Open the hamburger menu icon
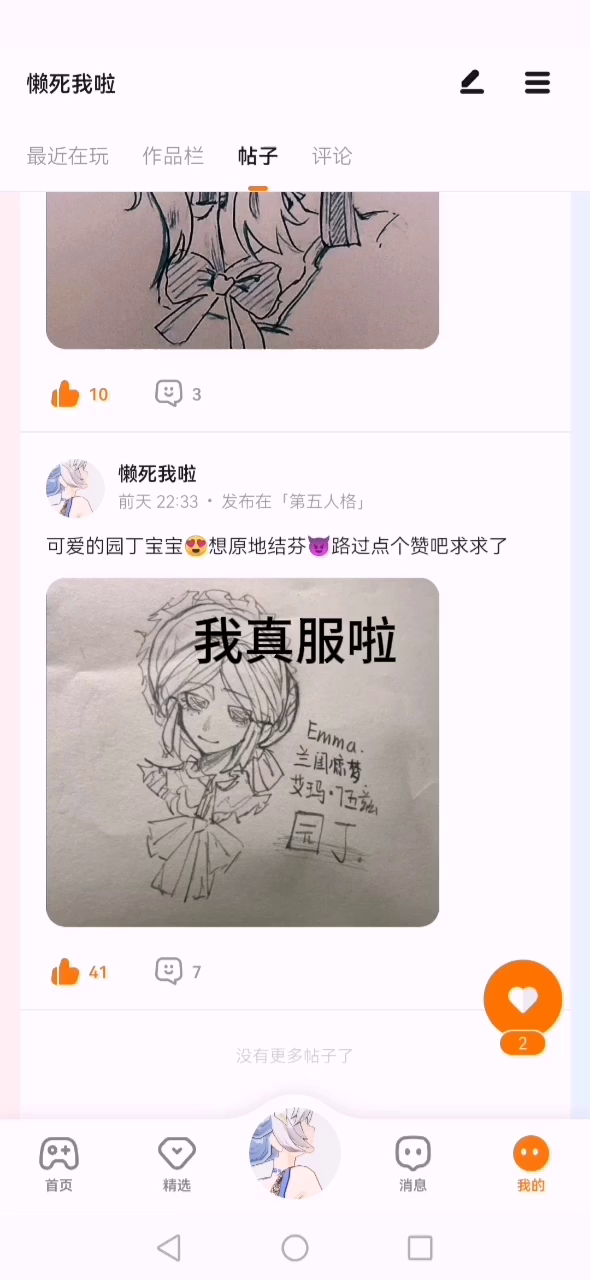590x1280 pixels. pos(537,83)
